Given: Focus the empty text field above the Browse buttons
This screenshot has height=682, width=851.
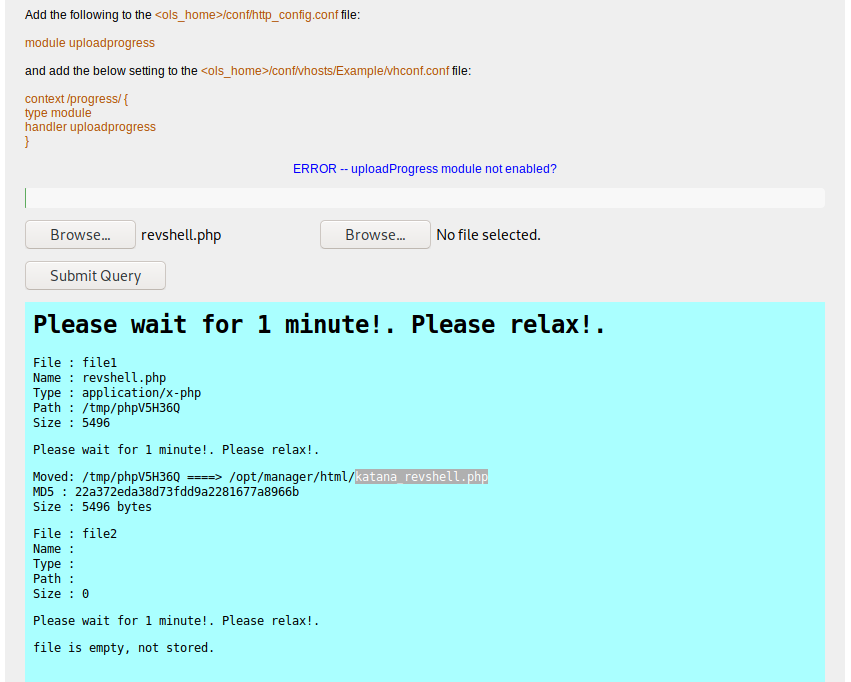Looking at the screenshot, I should [424, 198].
